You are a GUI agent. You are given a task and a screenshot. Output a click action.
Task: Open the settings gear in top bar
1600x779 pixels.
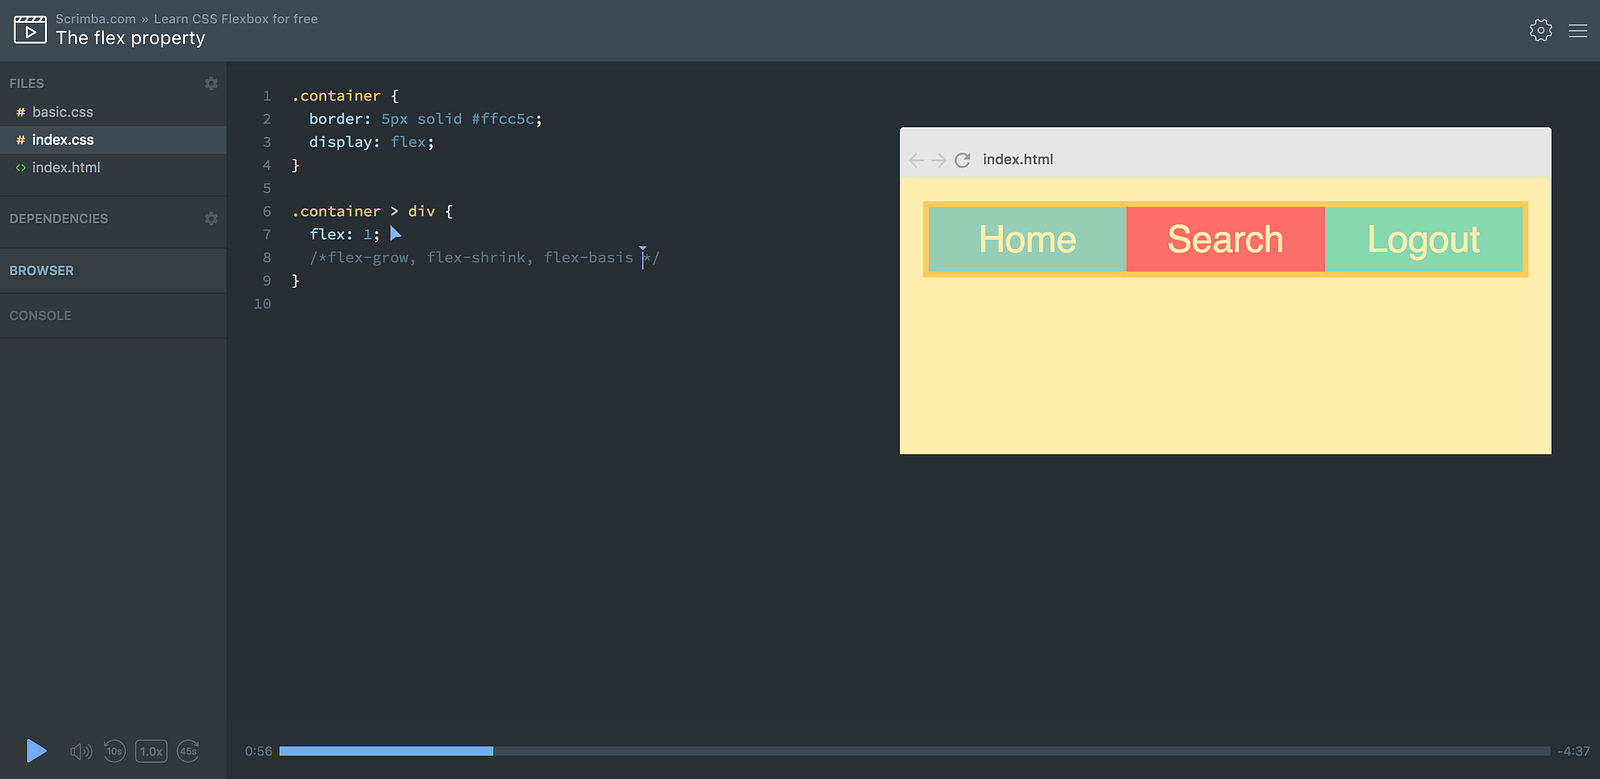(1541, 30)
